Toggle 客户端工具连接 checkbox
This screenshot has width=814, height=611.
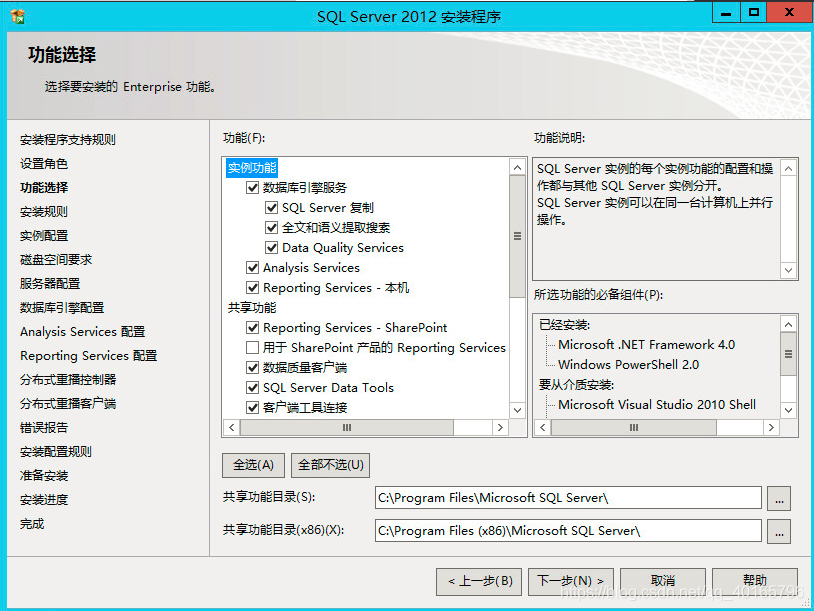tap(252, 408)
